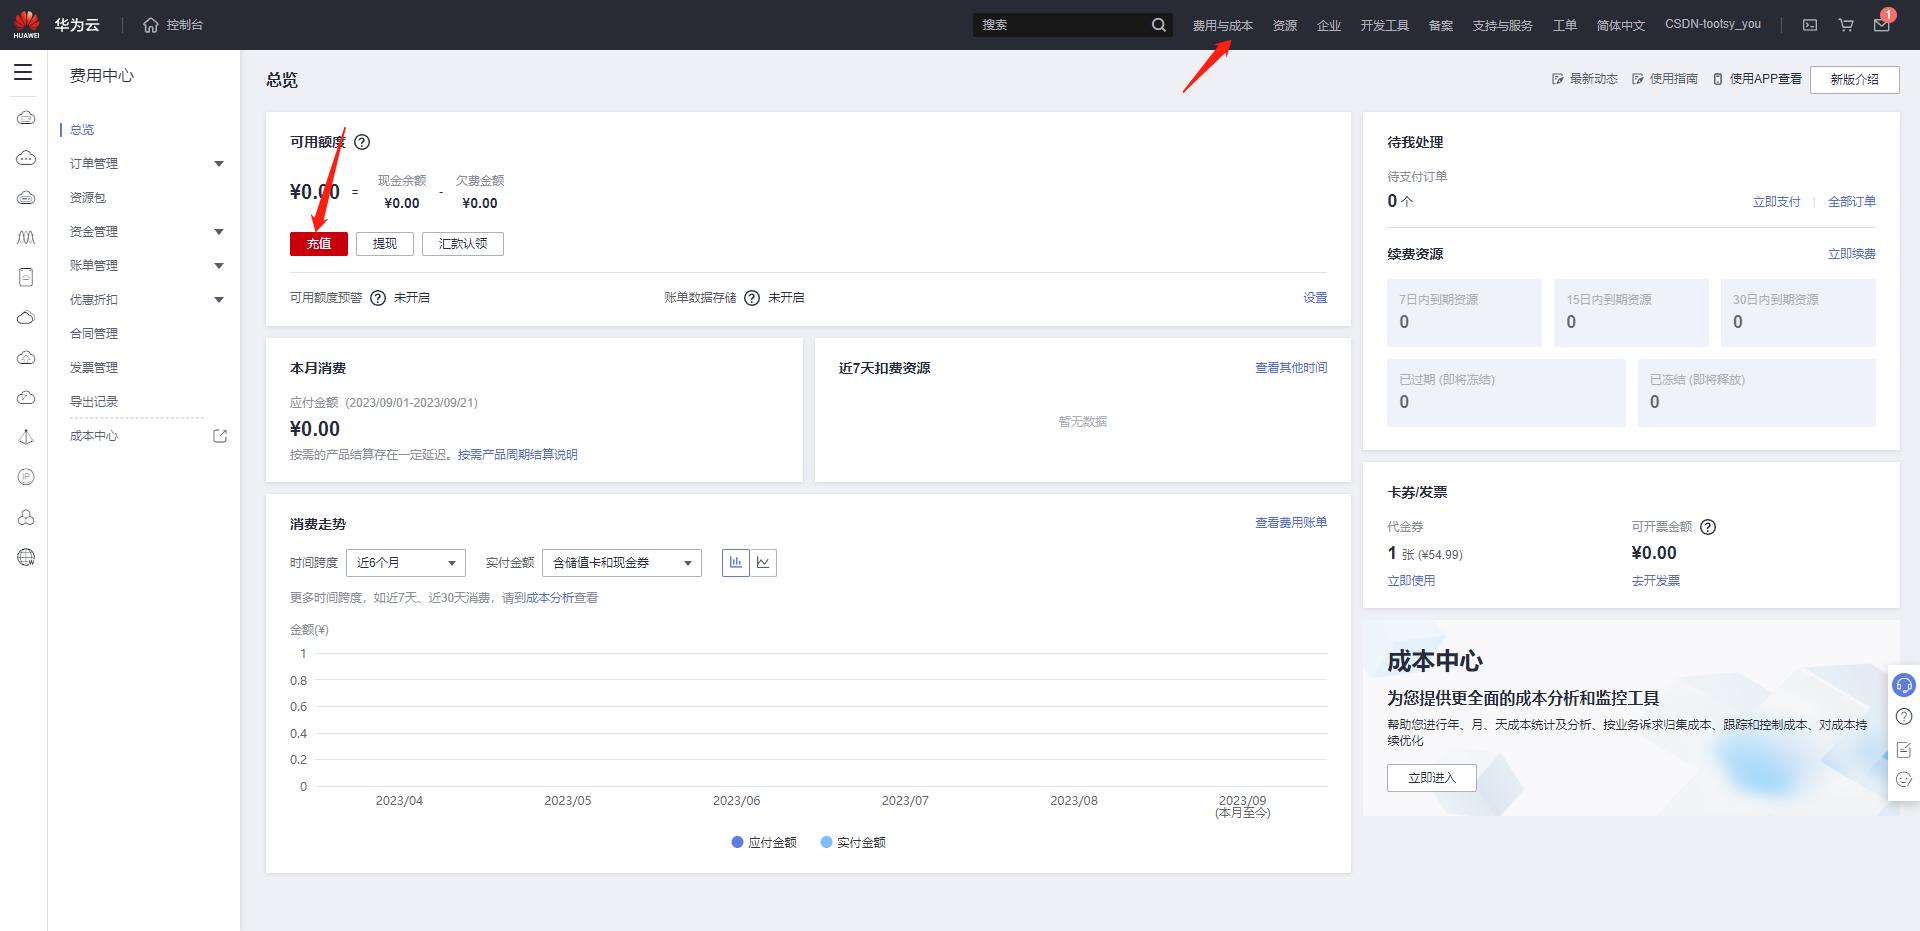Open the CSDN-tootsy_you account menu
This screenshot has width=1920, height=931.
pos(1713,24)
